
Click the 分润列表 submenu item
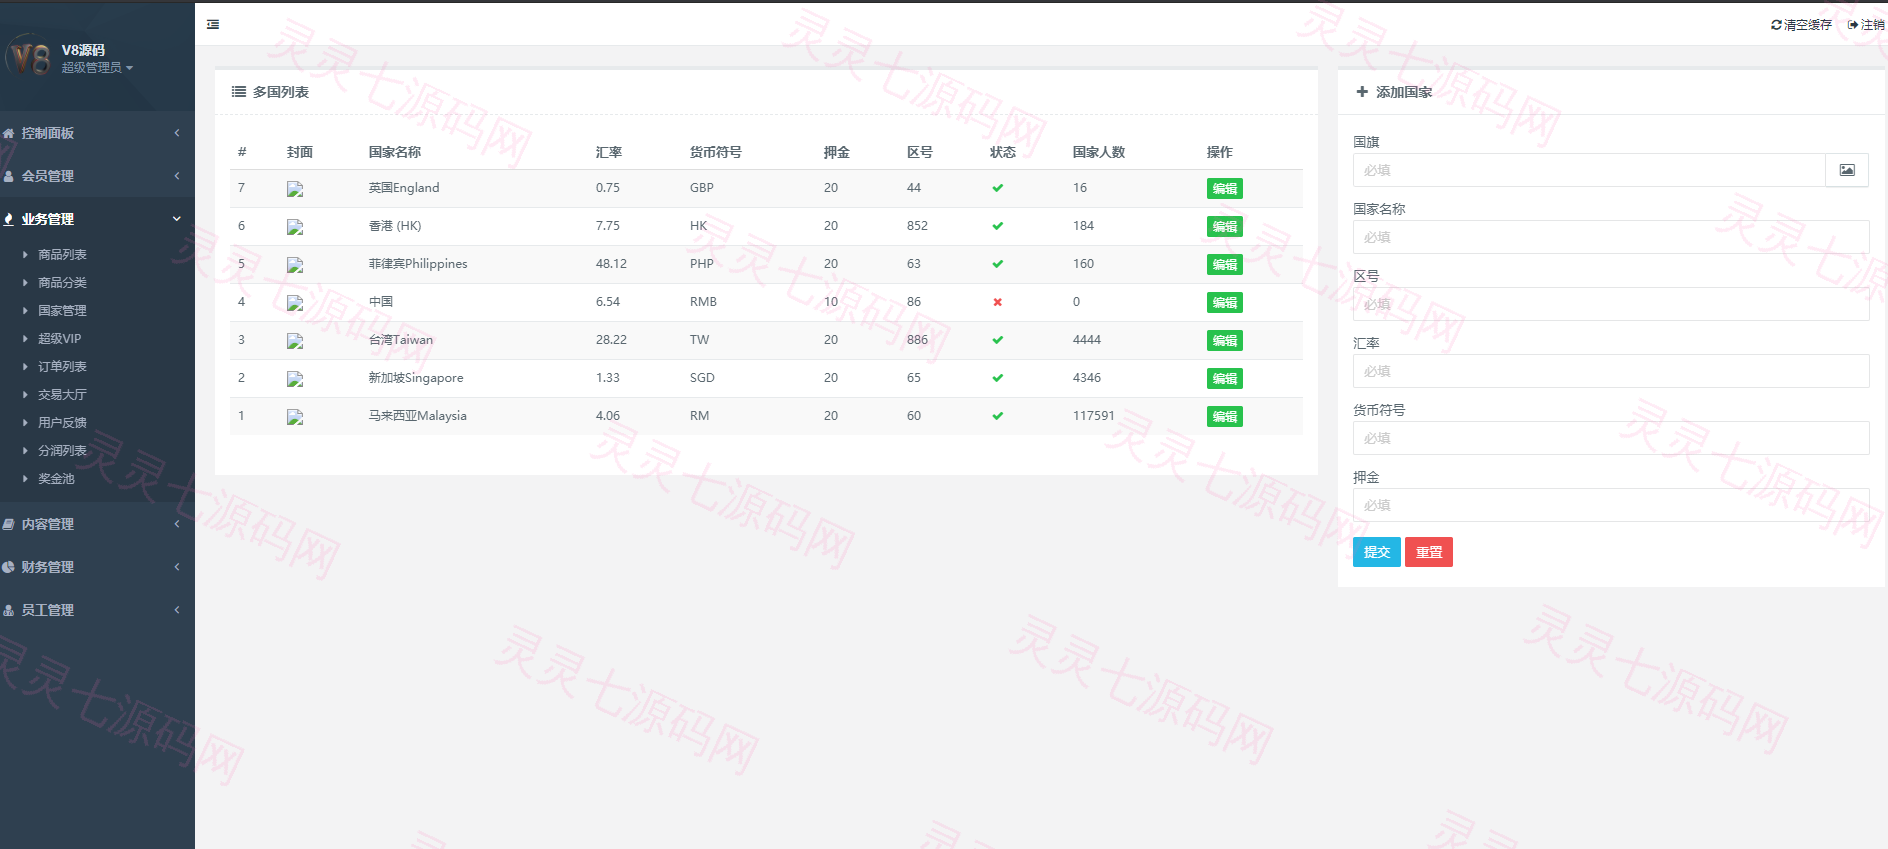tap(62, 451)
